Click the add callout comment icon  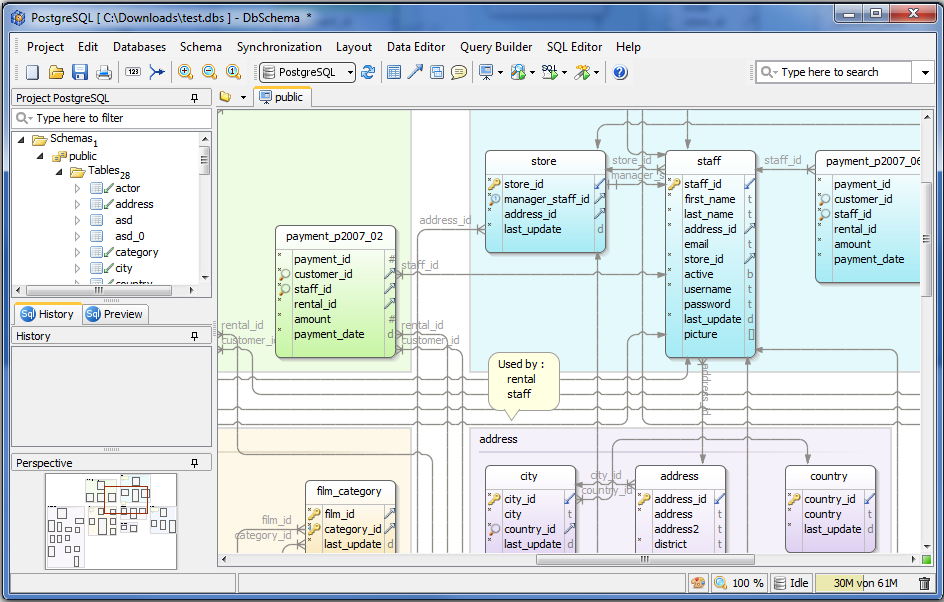pyautogui.click(x=459, y=72)
